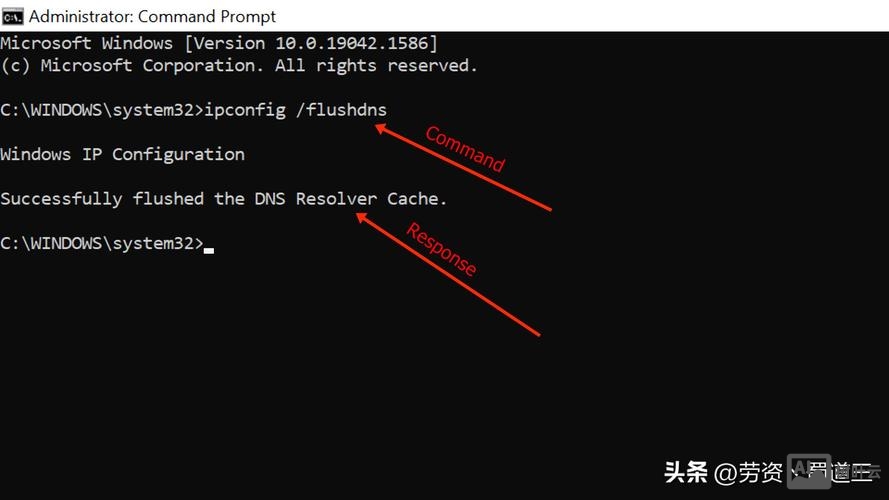The height and width of the screenshot is (500, 889).
Task: Click the version number 10.0.19042.1586
Action: click(x=352, y=43)
